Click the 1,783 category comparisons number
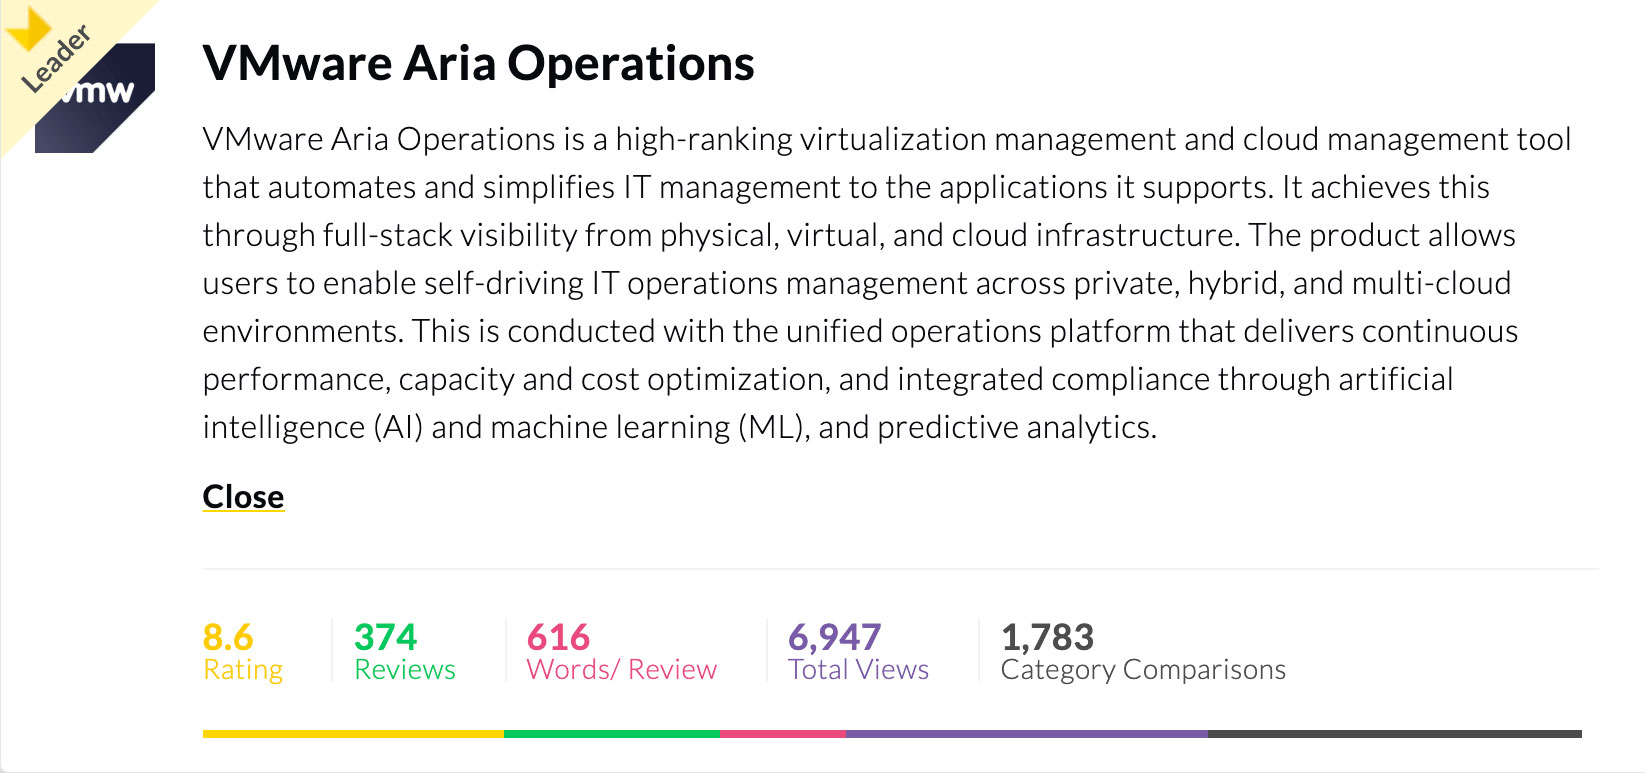The image size is (1645, 773). [x=1047, y=637]
